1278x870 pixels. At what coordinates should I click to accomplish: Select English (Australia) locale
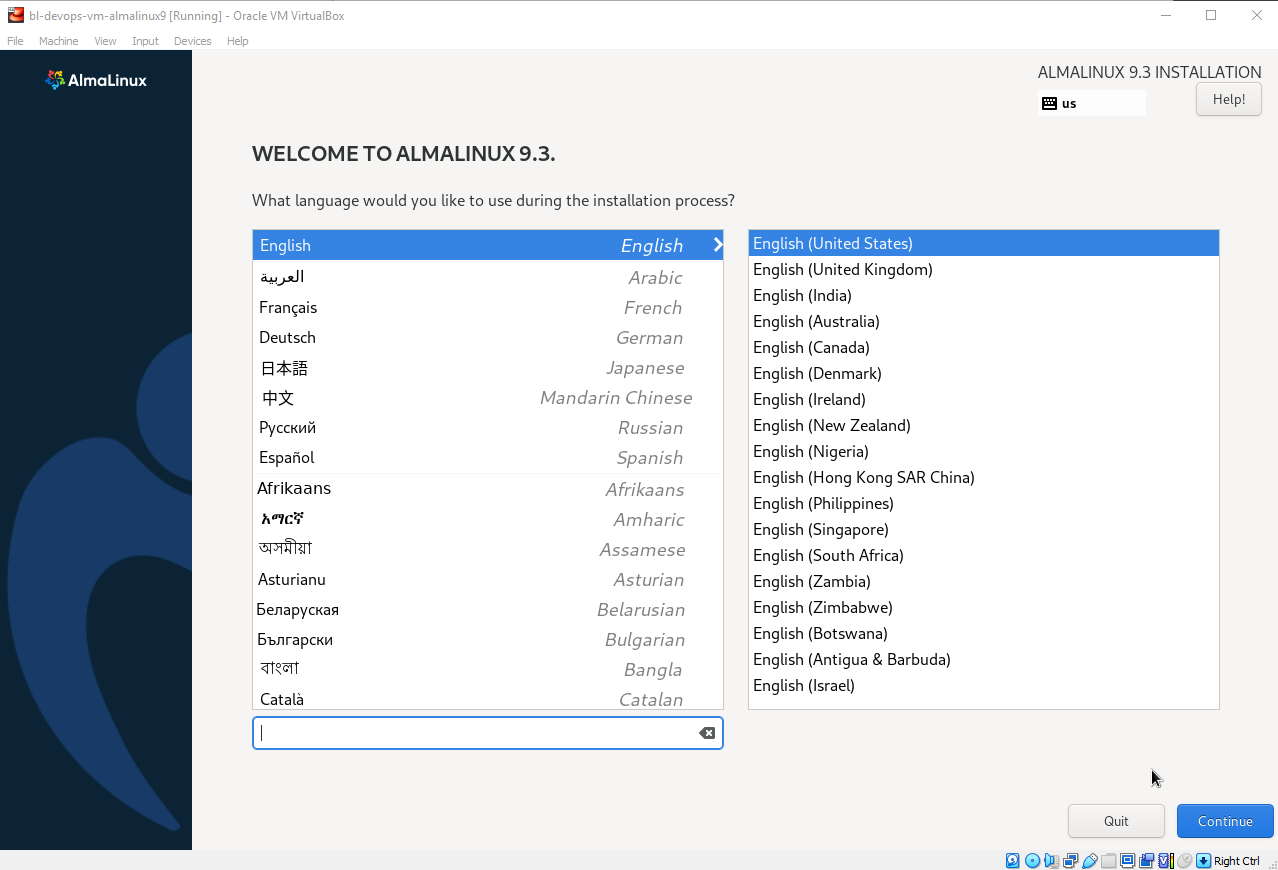(x=984, y=321)
